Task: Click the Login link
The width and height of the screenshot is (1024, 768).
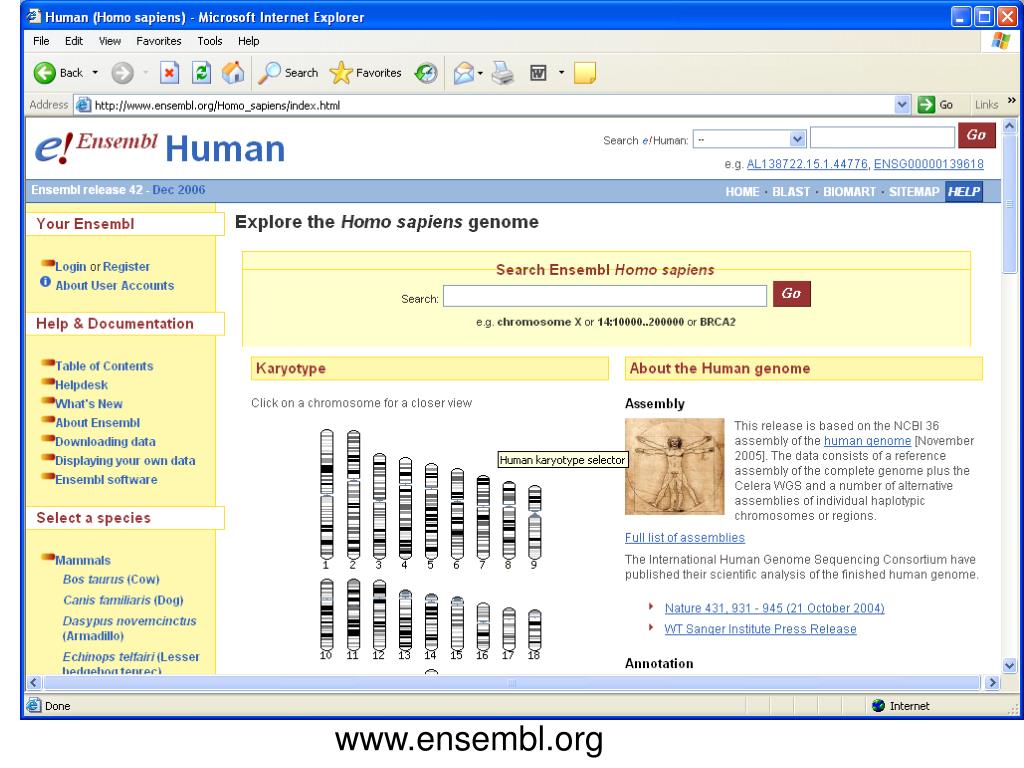Action: pos(71,266)
